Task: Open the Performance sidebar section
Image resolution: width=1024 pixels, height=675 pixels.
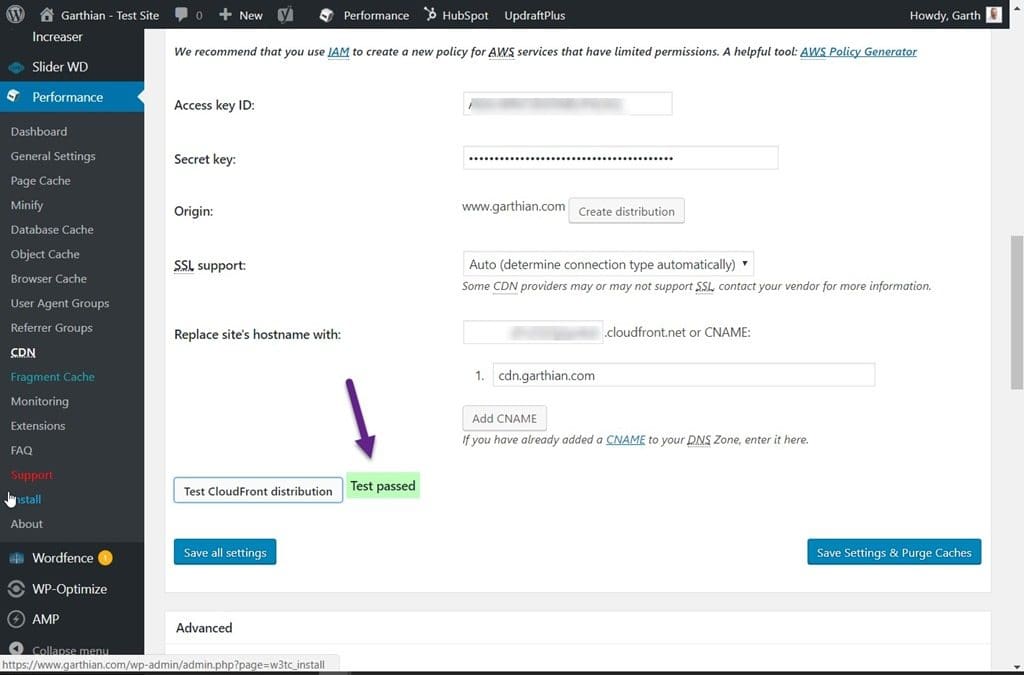Action: tap(72, 97)
